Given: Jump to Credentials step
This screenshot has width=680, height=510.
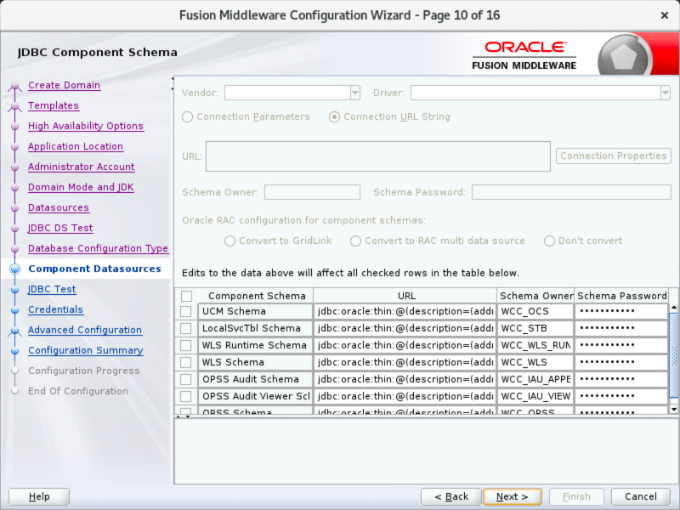Looking at the screenshot, I should tap(56, 310).
